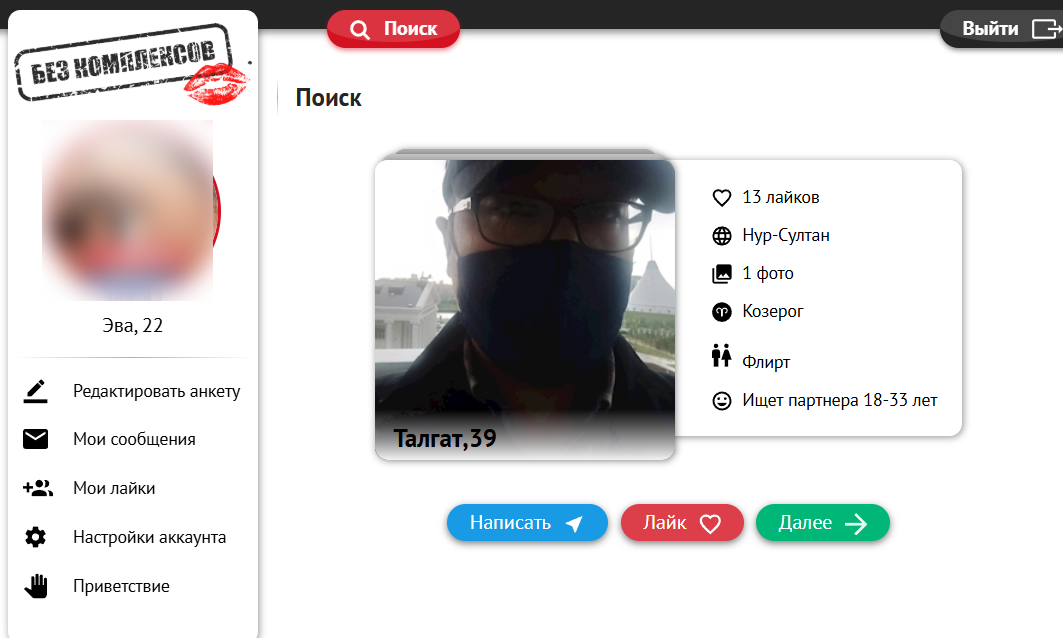Click the photo gallery icon beside 1 фото

point(721,274)
